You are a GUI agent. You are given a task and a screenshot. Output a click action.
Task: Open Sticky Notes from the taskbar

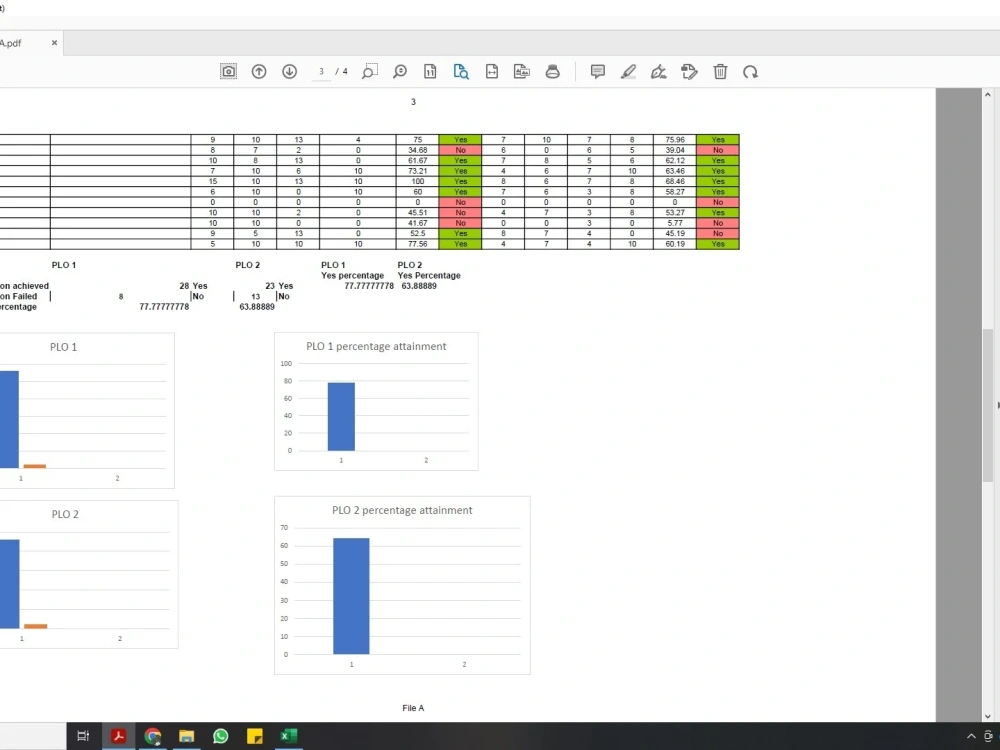254,736
